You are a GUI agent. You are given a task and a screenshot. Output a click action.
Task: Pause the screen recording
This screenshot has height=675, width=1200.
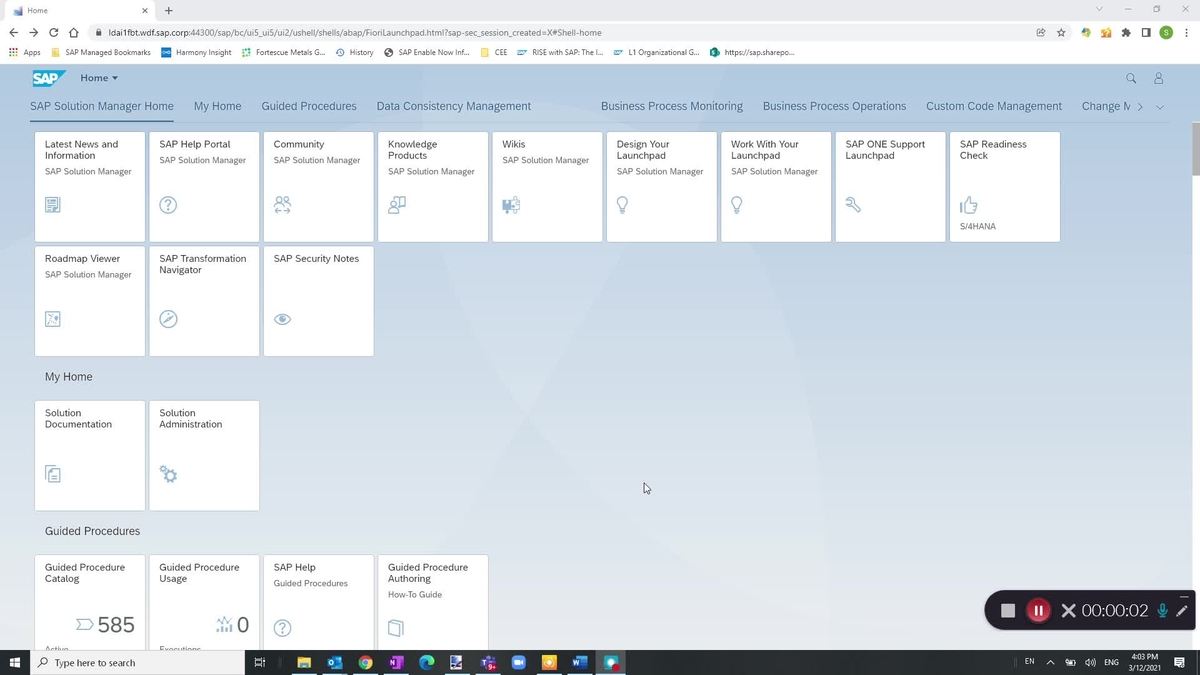point(1038,610)
